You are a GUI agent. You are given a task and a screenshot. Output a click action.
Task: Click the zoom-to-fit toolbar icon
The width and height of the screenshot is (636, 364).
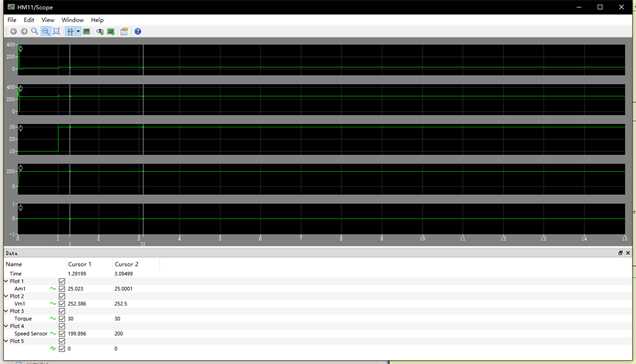[x=56, y=31]
